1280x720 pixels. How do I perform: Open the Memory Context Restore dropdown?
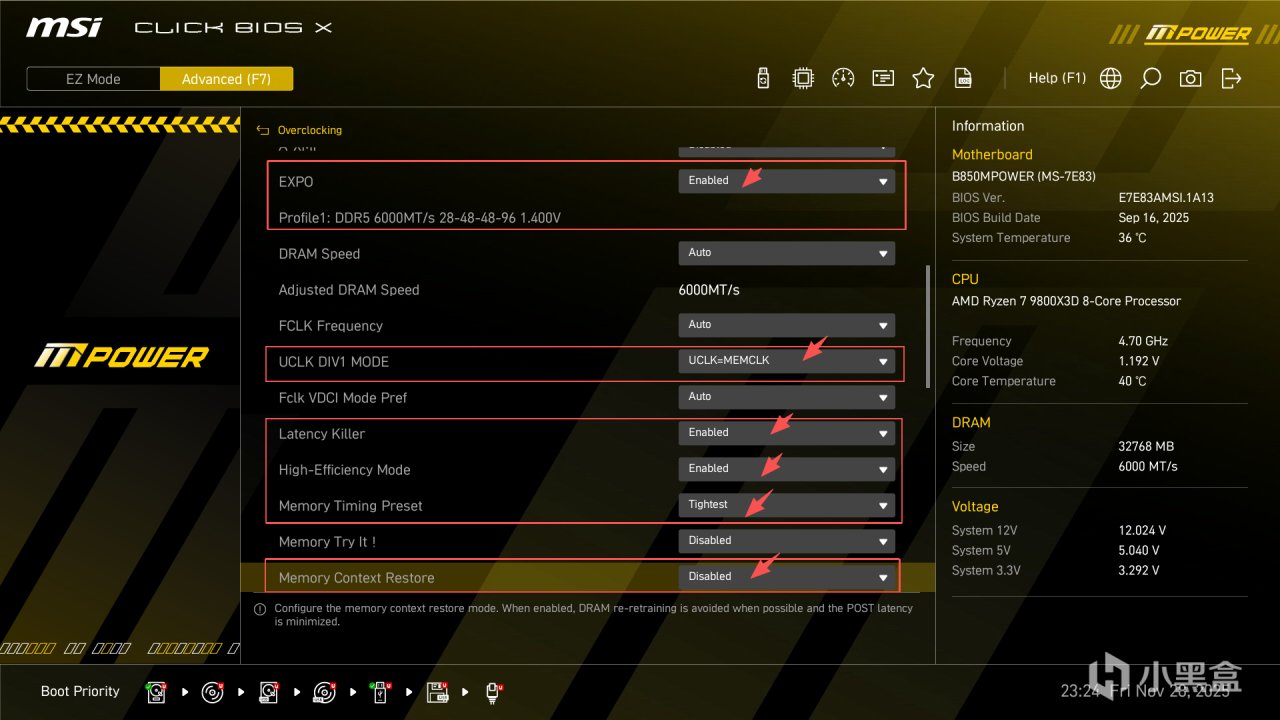(786, 577)
